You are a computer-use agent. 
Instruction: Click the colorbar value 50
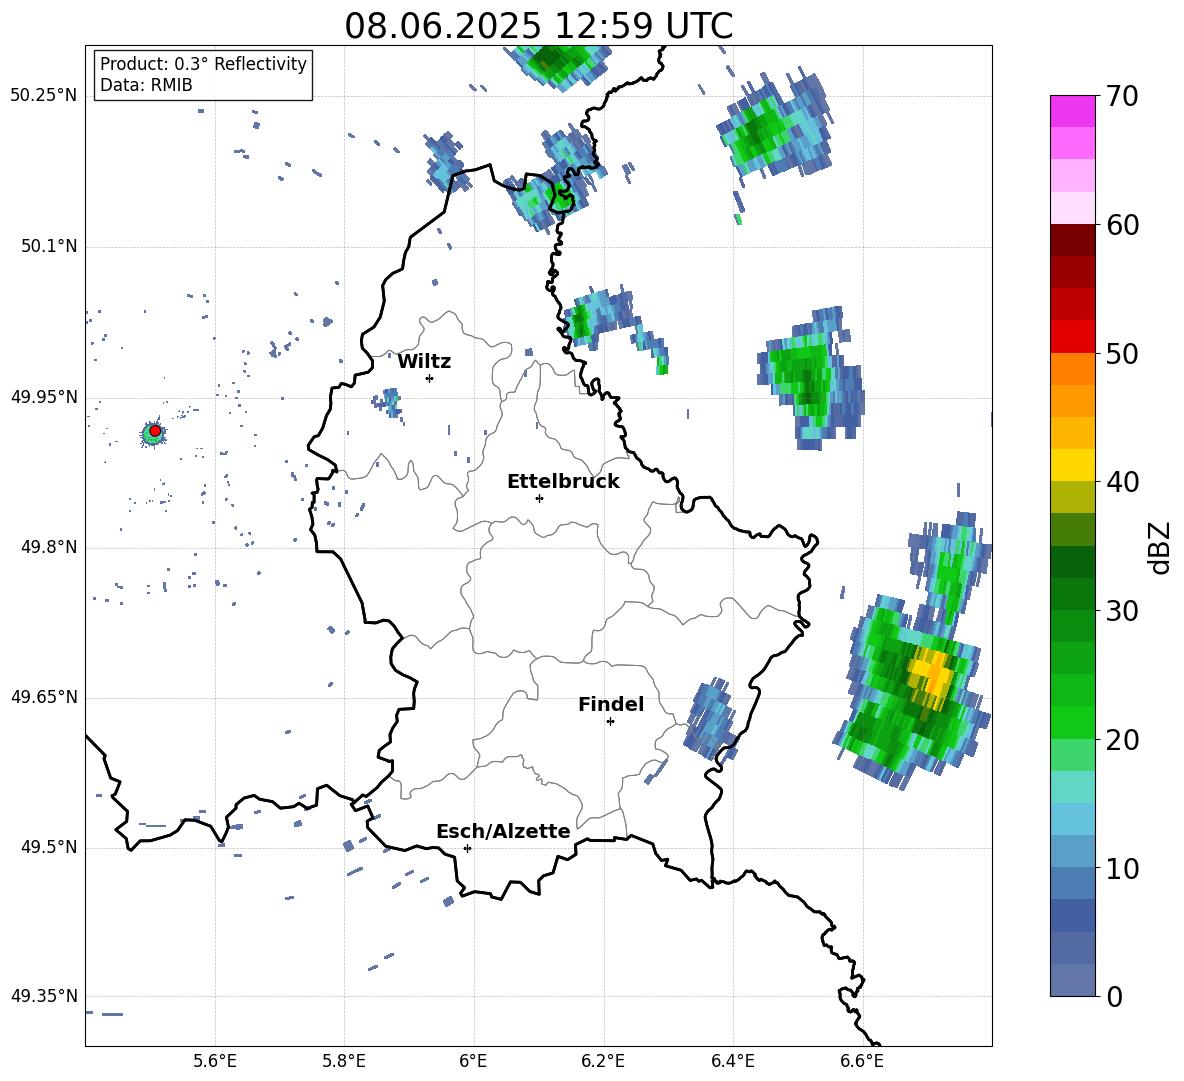pyautogui.click(x=1122, y=353)
